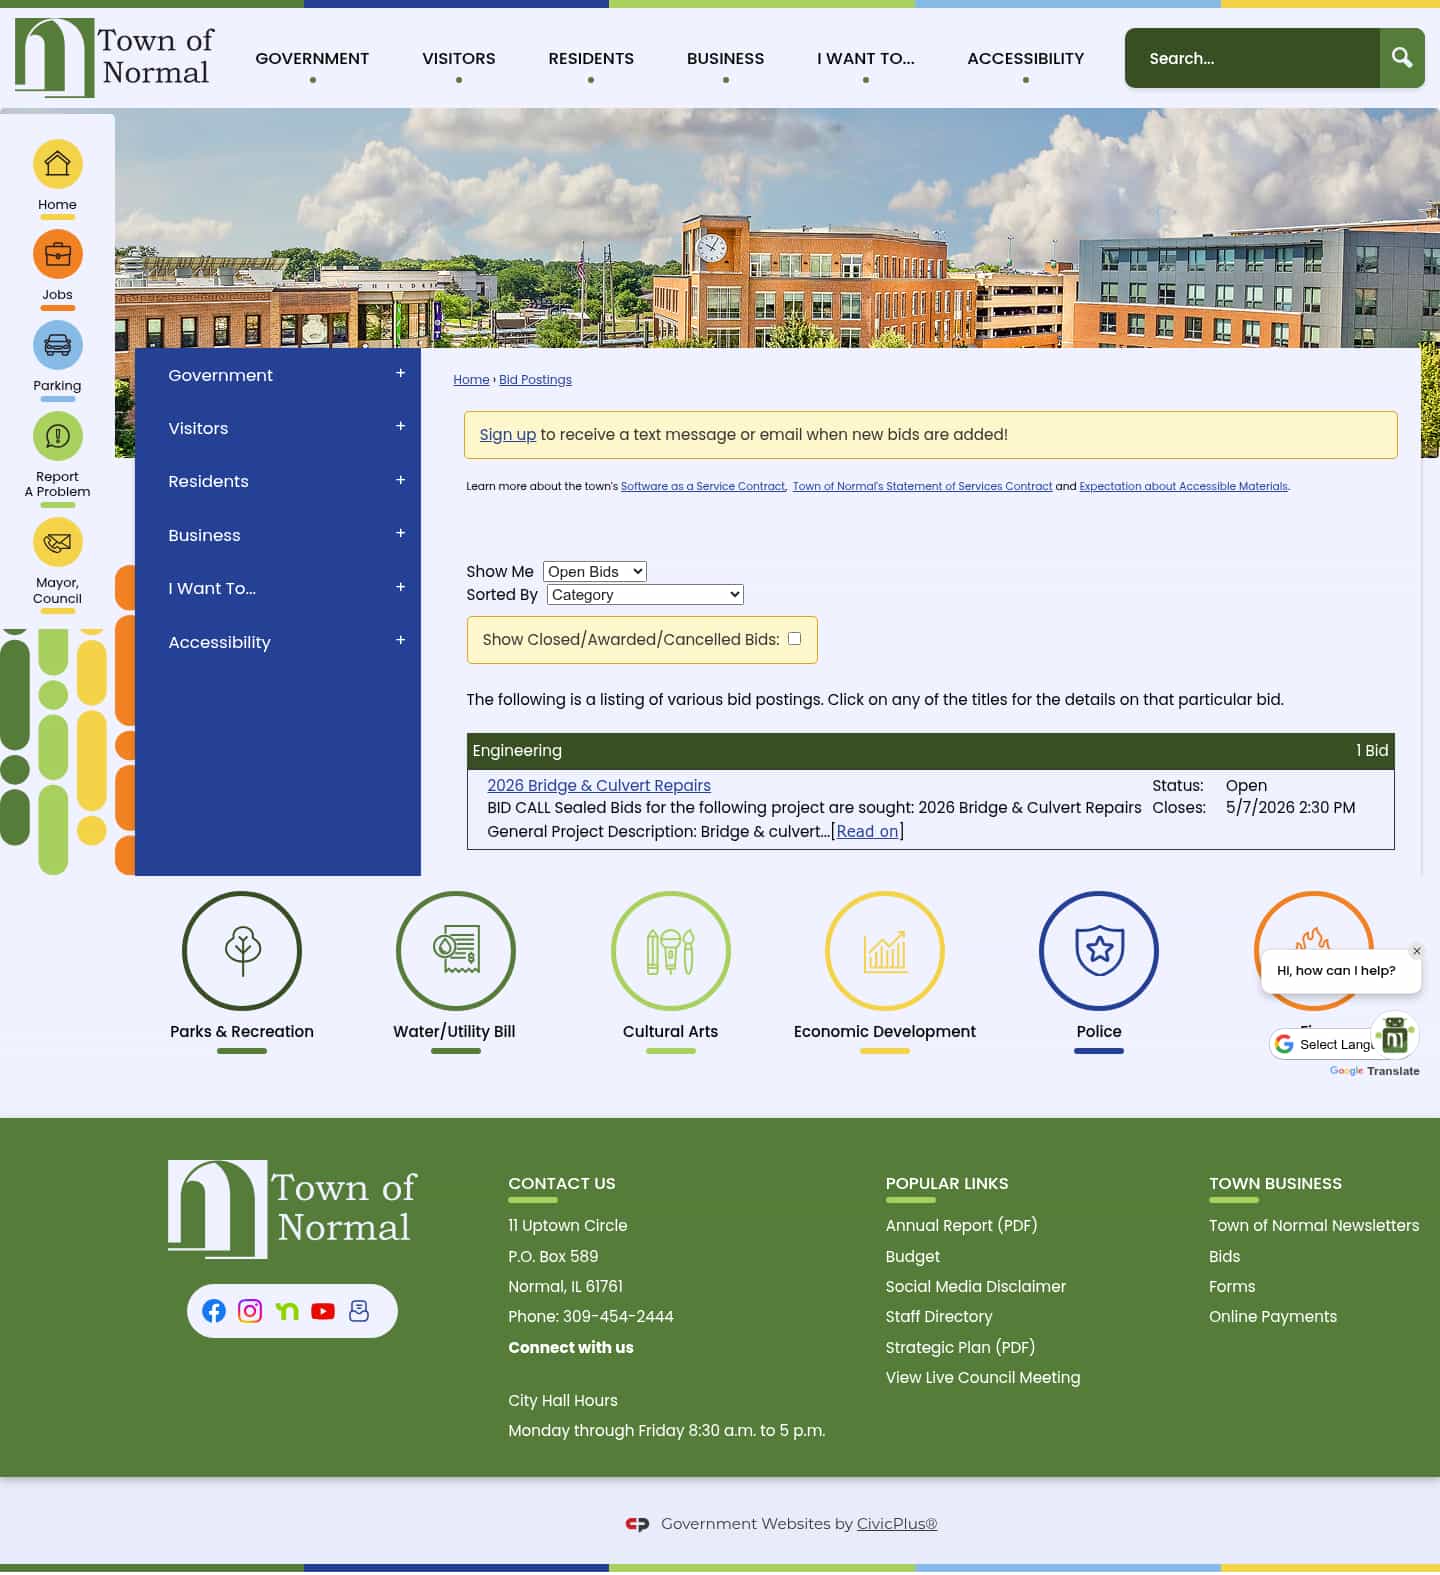This screenshot has height=1575, width=1440.
Task: Click the Town of Normal footer logo
Action: 292,1209
